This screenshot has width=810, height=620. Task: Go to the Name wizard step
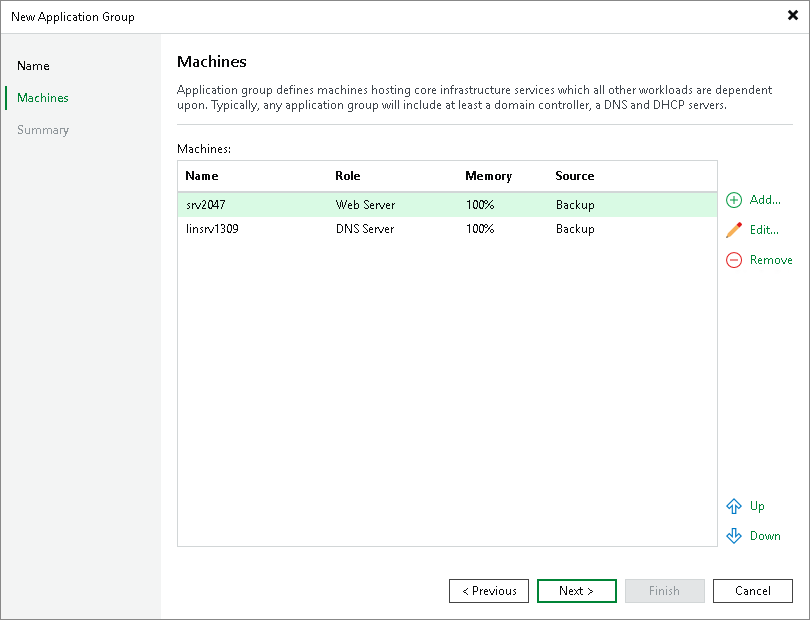(x=33, y=66)
